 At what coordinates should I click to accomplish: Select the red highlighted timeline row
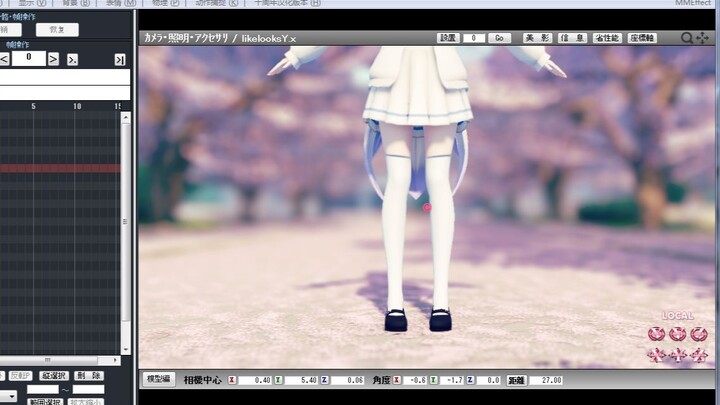pos(60,168)
